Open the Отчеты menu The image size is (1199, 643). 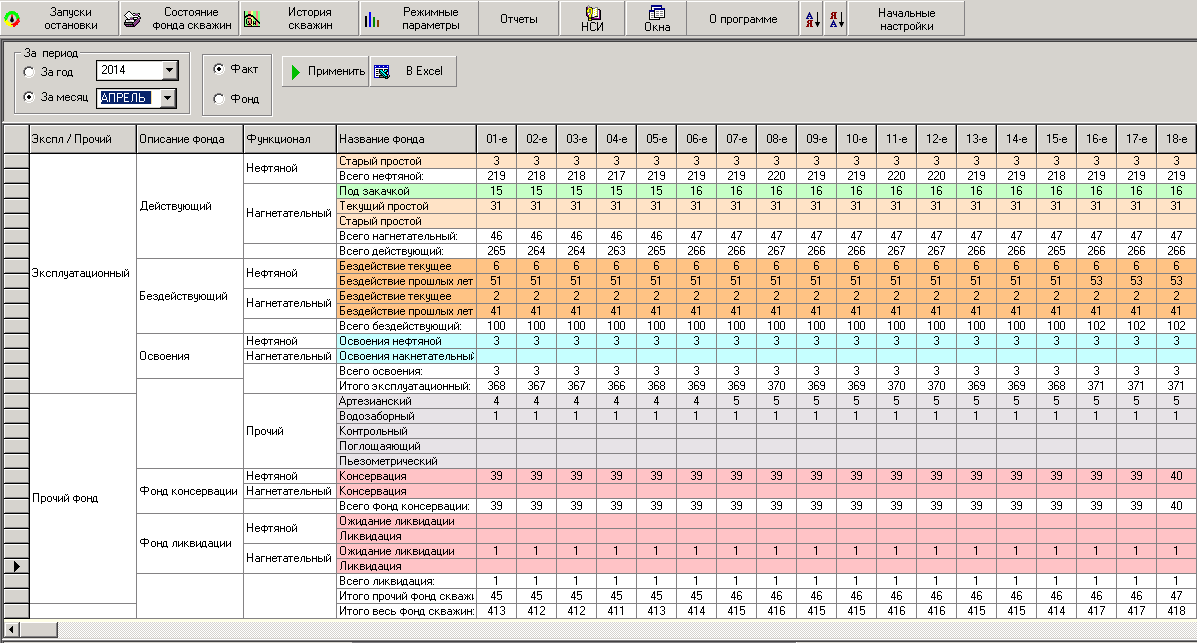(x=519, y=18)
